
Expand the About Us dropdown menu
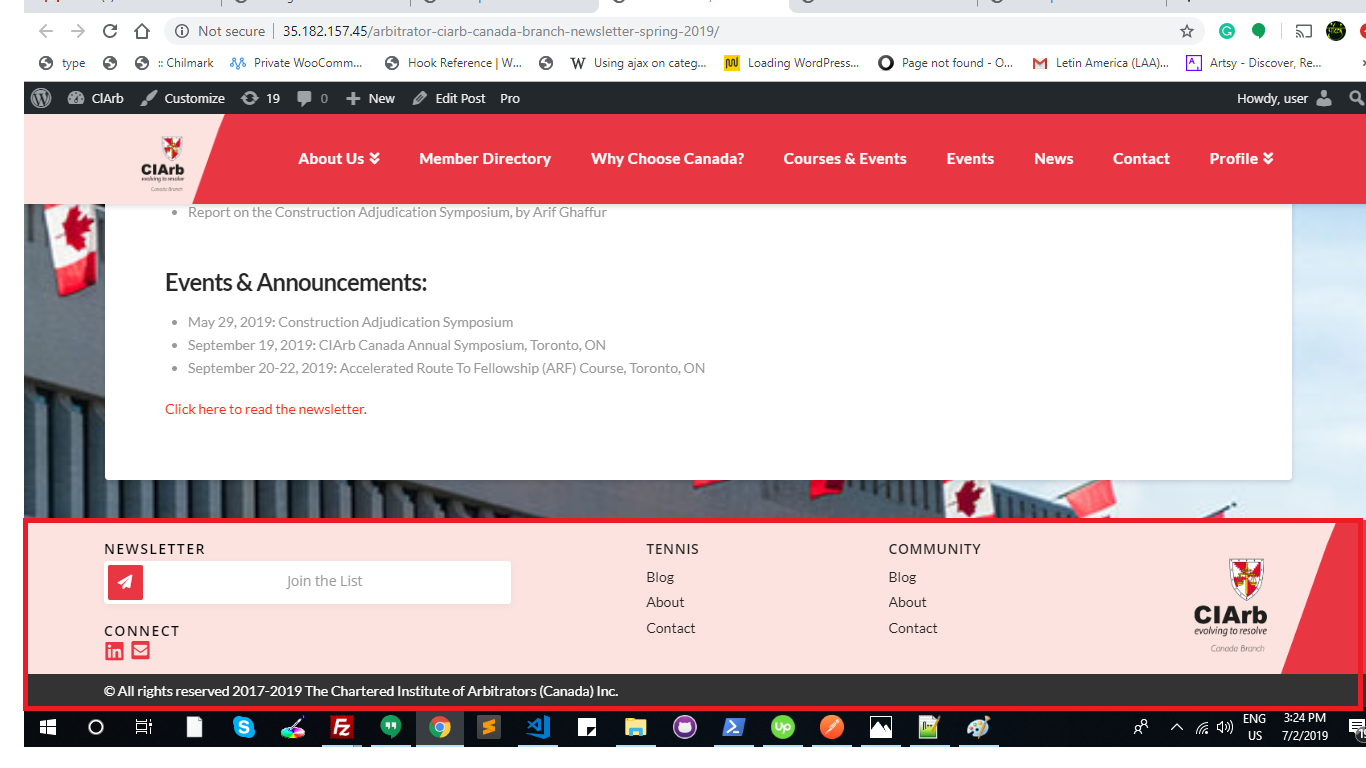click(x=339, y=159)
